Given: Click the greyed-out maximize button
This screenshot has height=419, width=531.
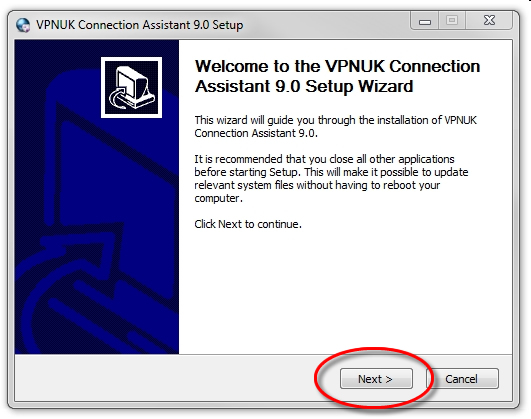Looking at the screenshot, I should (x=452, y=21).
